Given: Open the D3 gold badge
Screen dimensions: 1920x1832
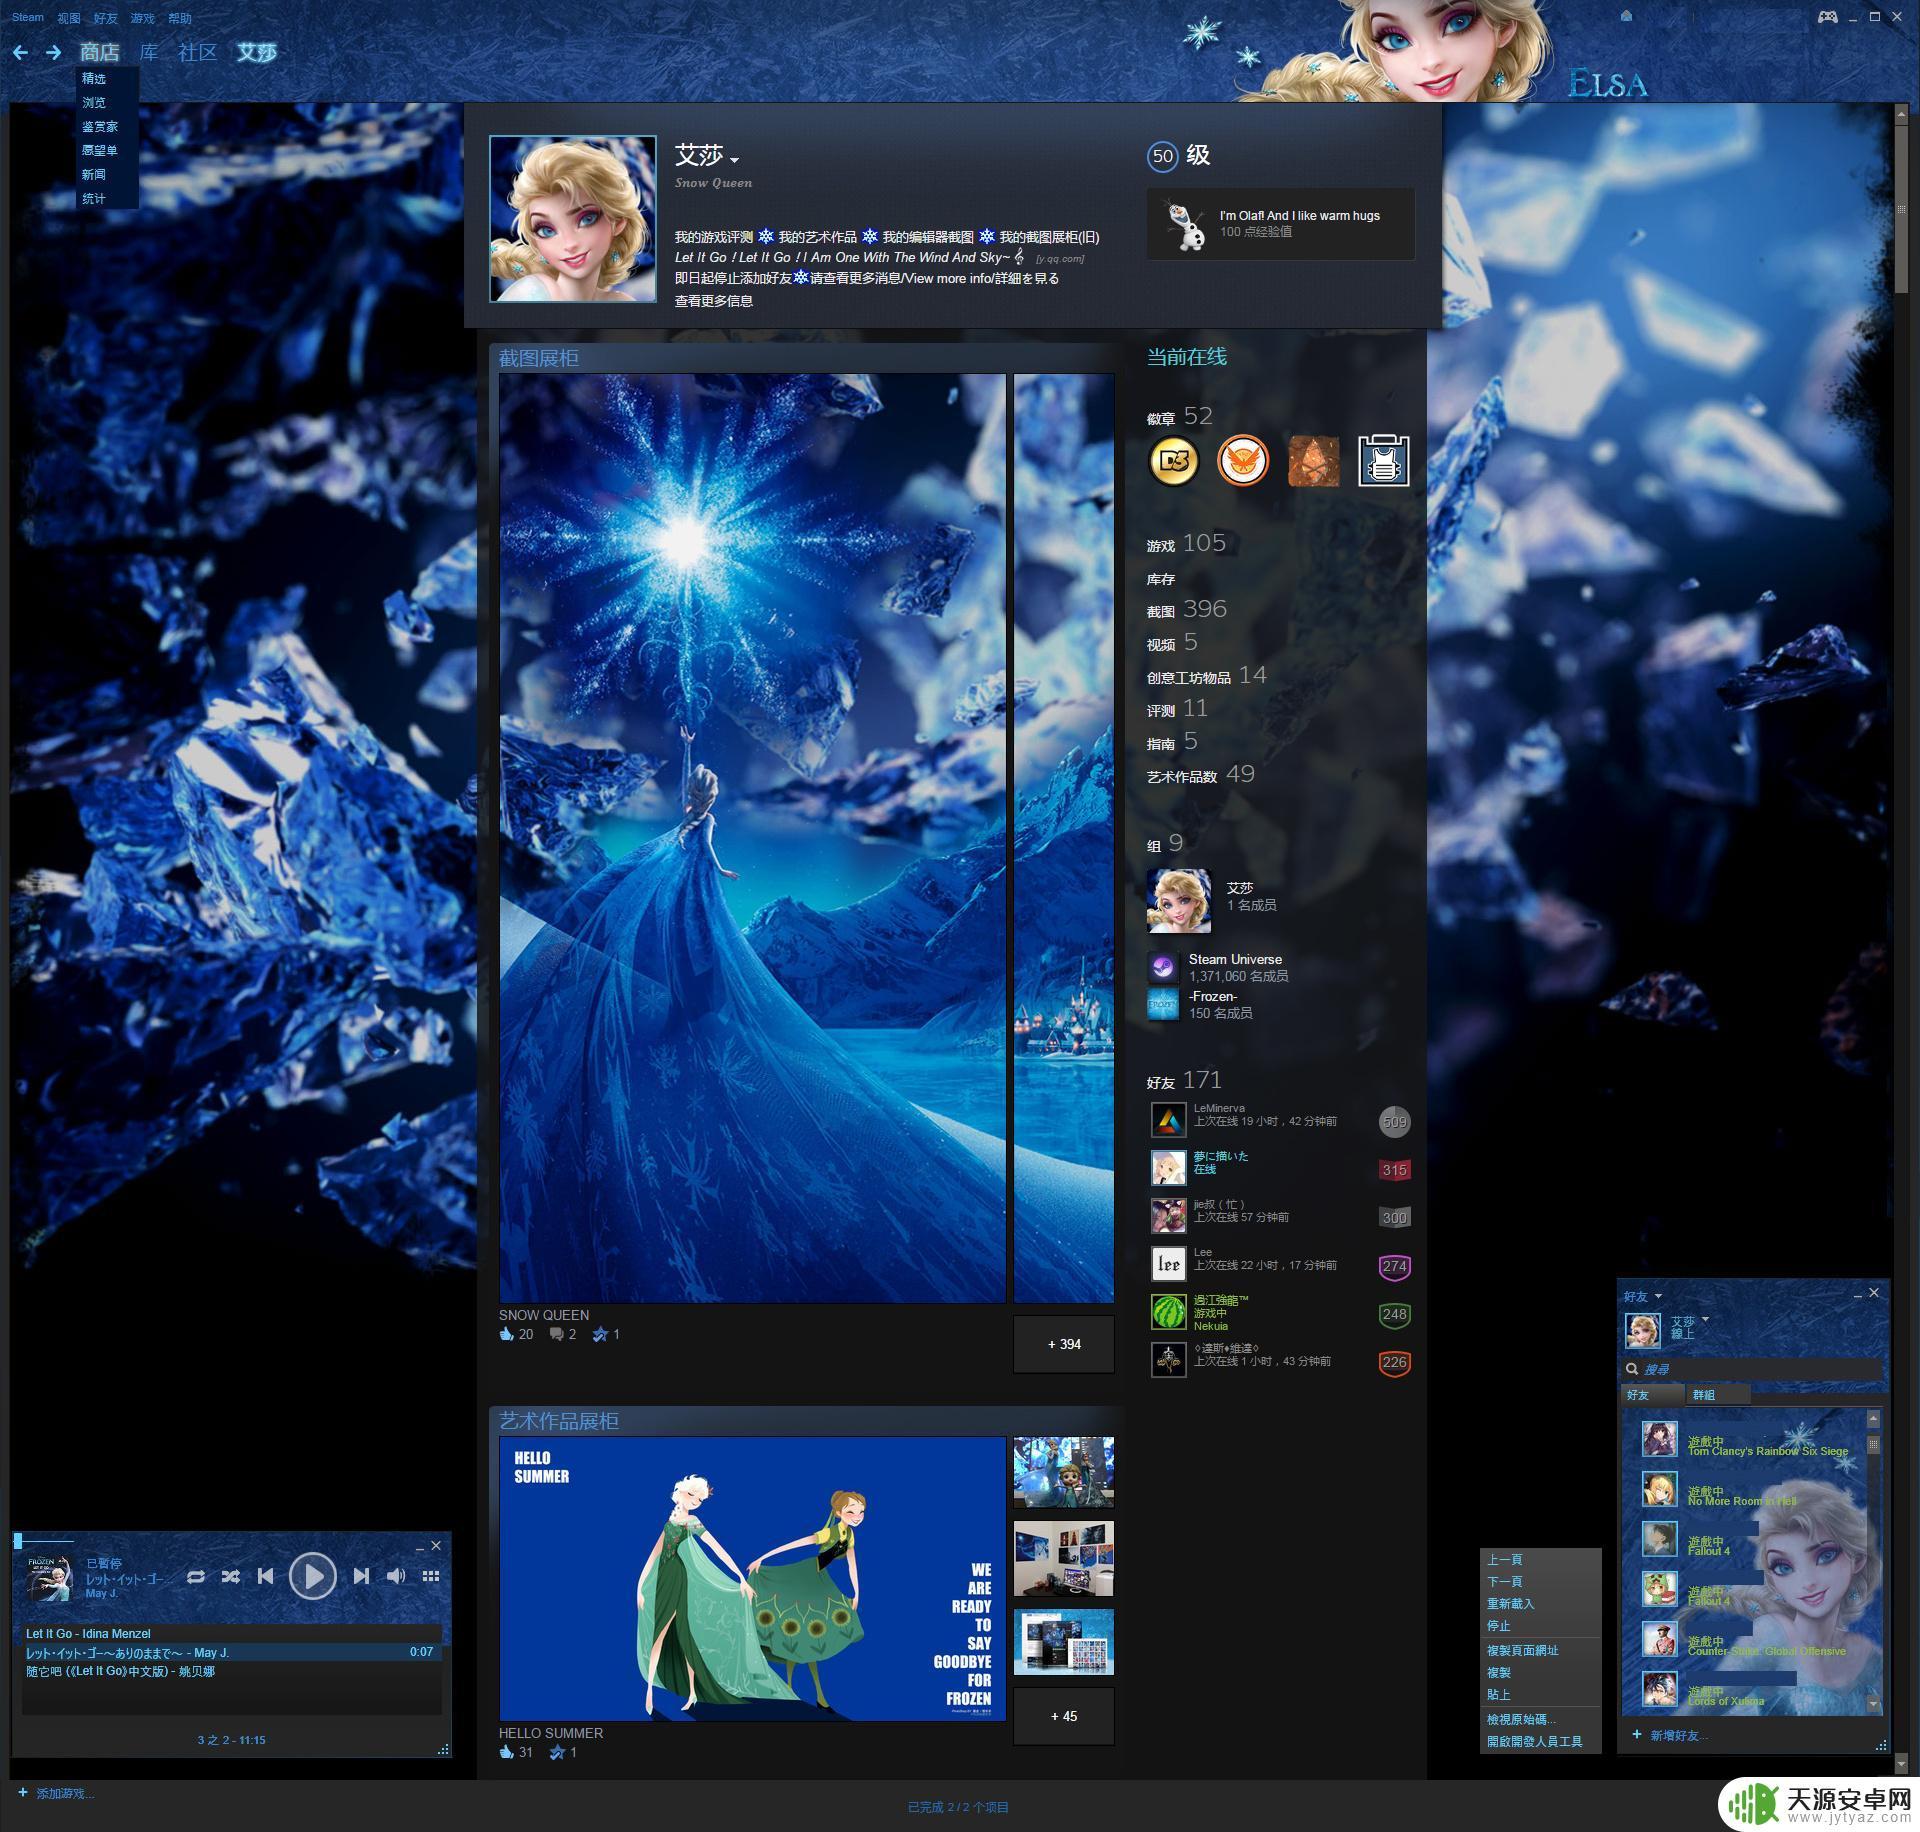Looking at the screenshot, I should 1173,461.
